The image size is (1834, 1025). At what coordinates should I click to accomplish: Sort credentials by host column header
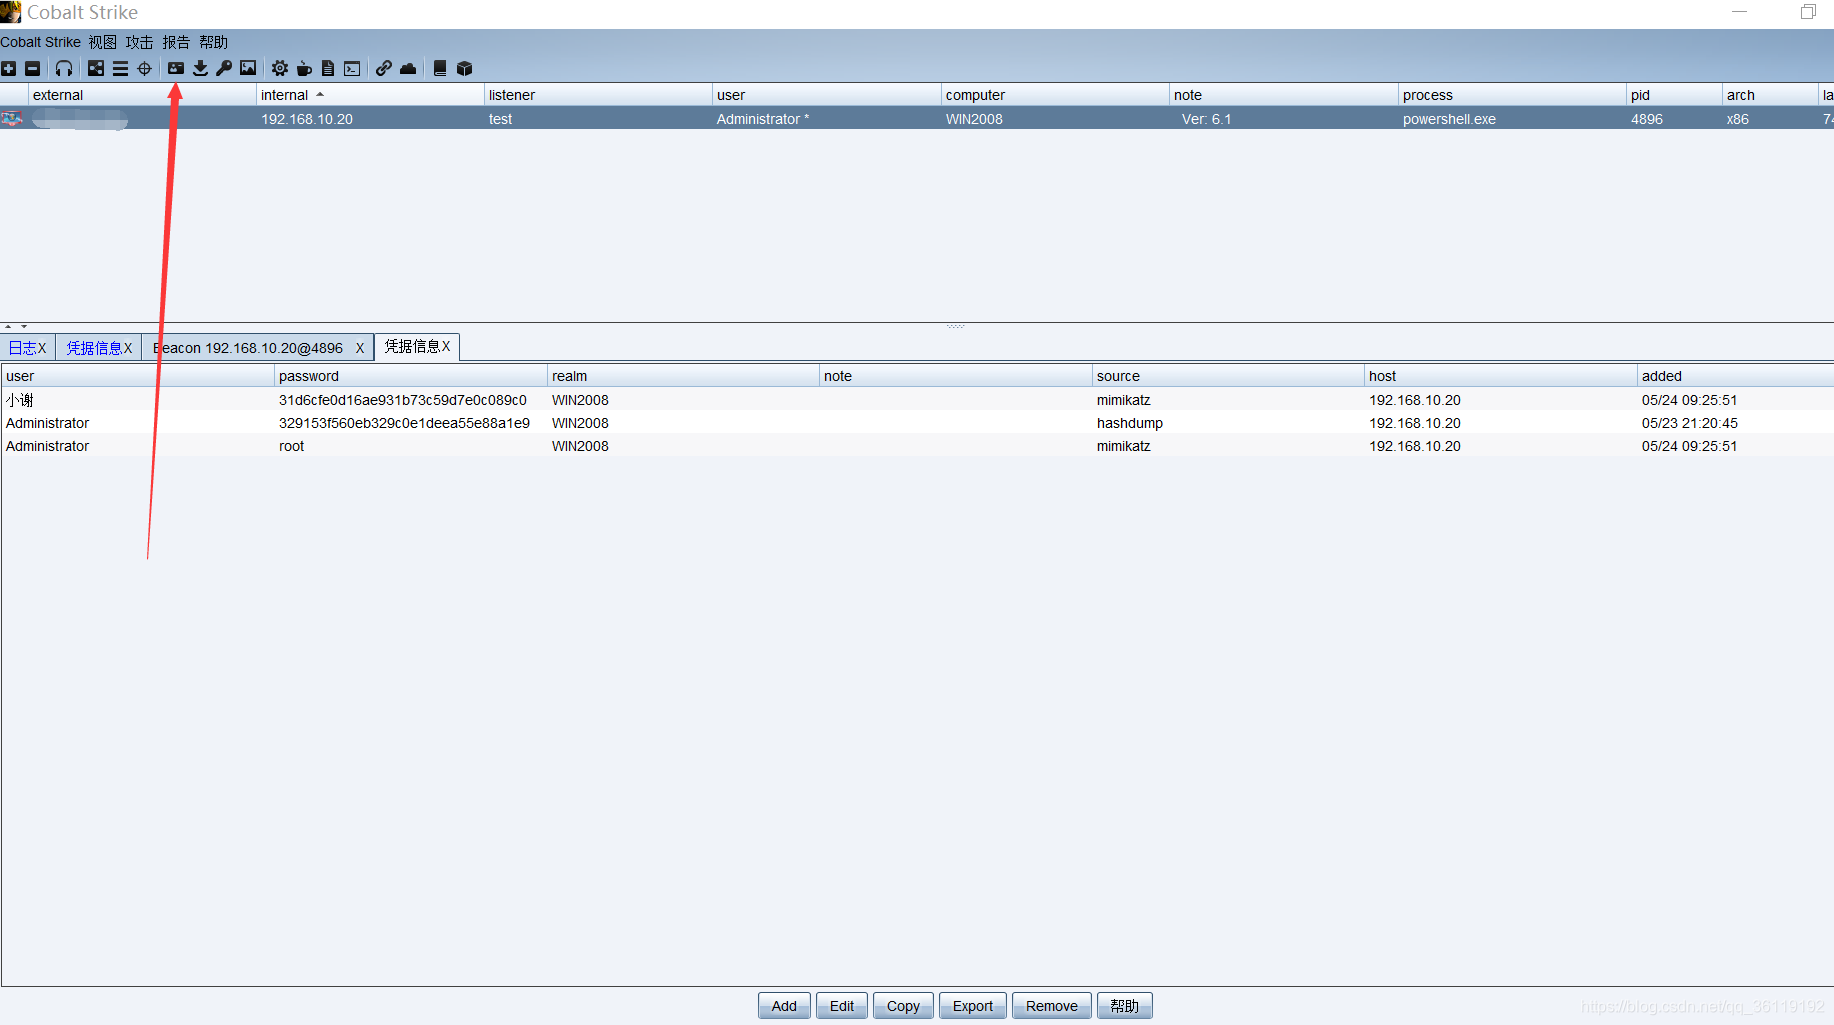[1501, 376]
